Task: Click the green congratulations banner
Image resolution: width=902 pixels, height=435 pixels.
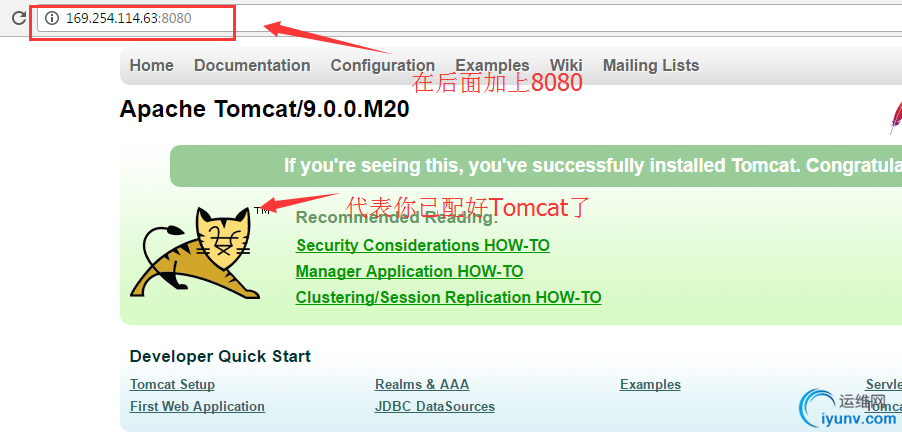Action: (x=536, y=166)
